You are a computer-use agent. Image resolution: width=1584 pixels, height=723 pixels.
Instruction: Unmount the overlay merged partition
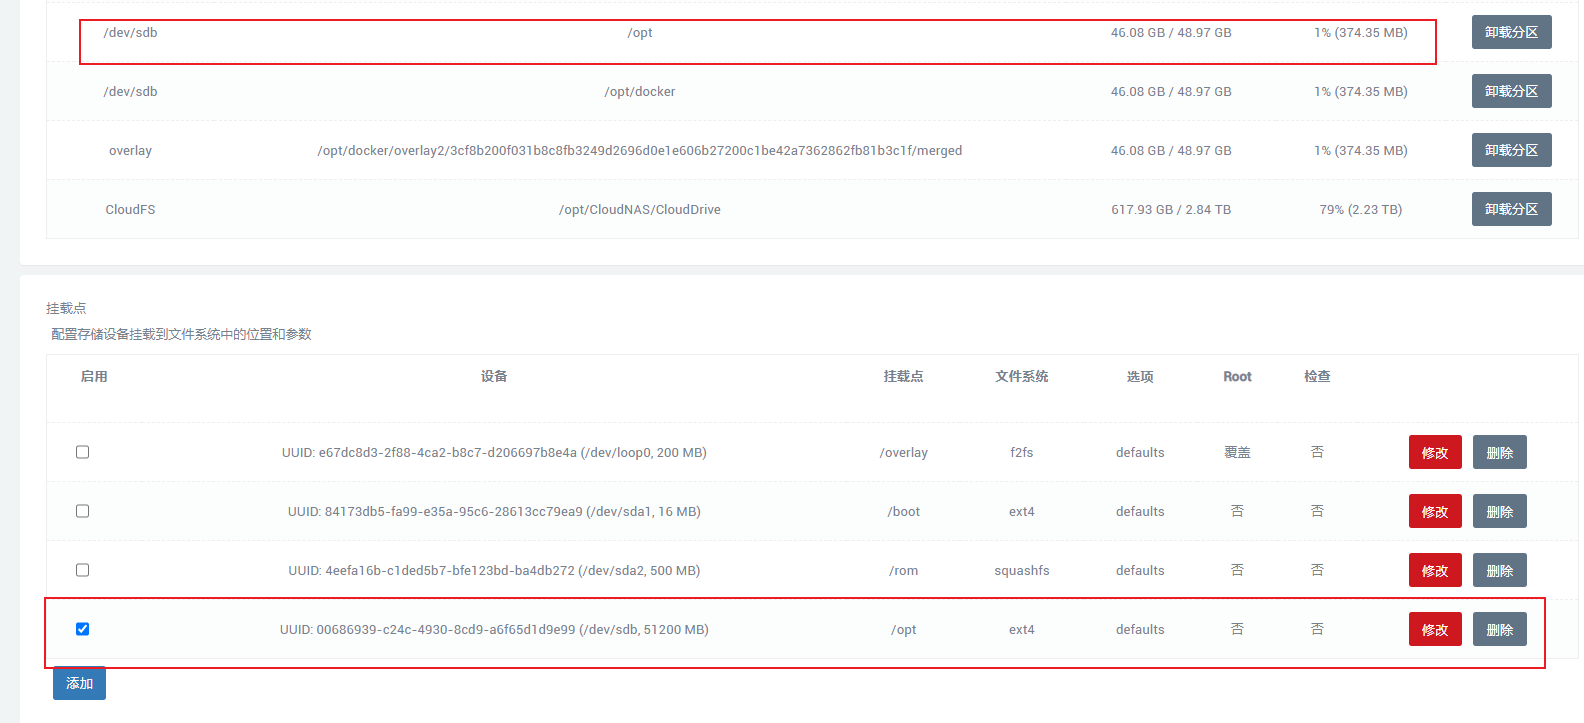click(x=1511, y=150)
